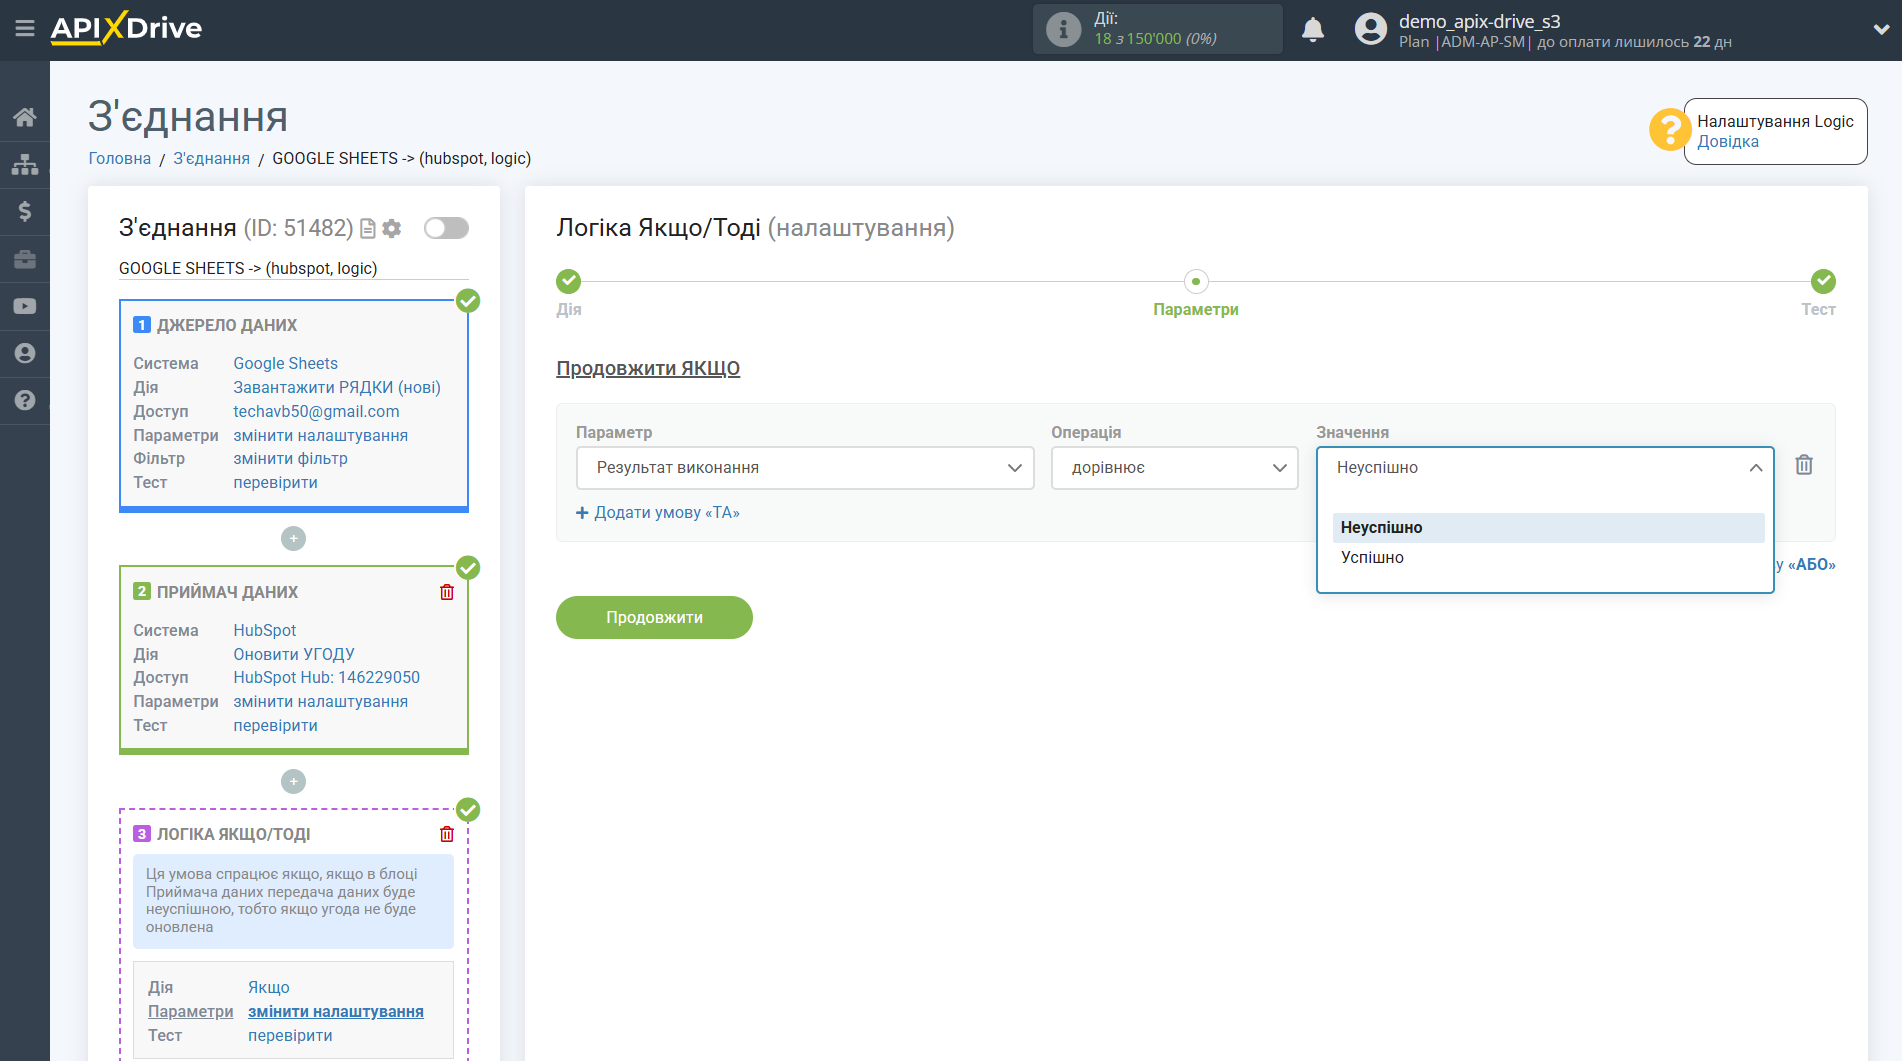1902x1061 pixels.
Task: Open the hamburger menu
Action: pyautogui.click(x=25, y=28)
